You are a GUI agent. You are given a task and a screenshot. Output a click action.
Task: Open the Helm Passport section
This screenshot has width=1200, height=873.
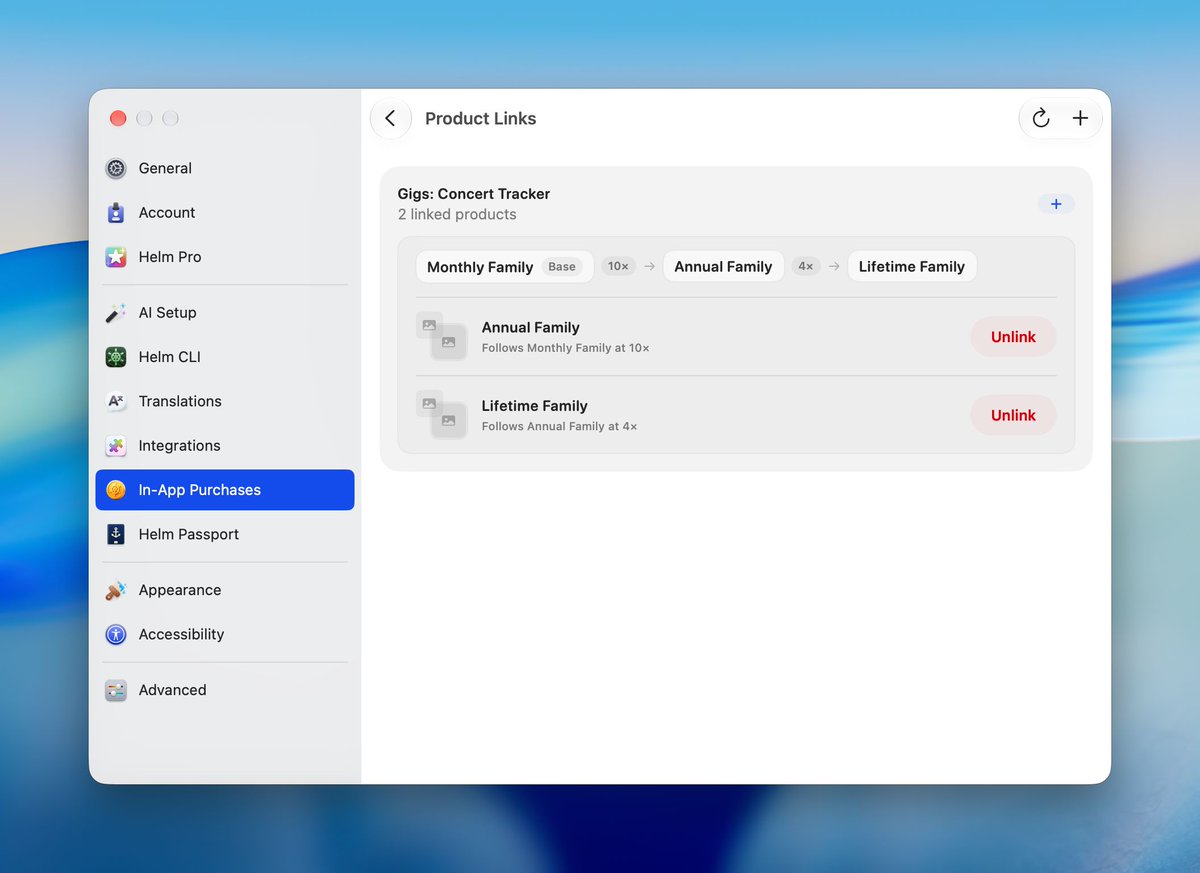tap(225, 534)
